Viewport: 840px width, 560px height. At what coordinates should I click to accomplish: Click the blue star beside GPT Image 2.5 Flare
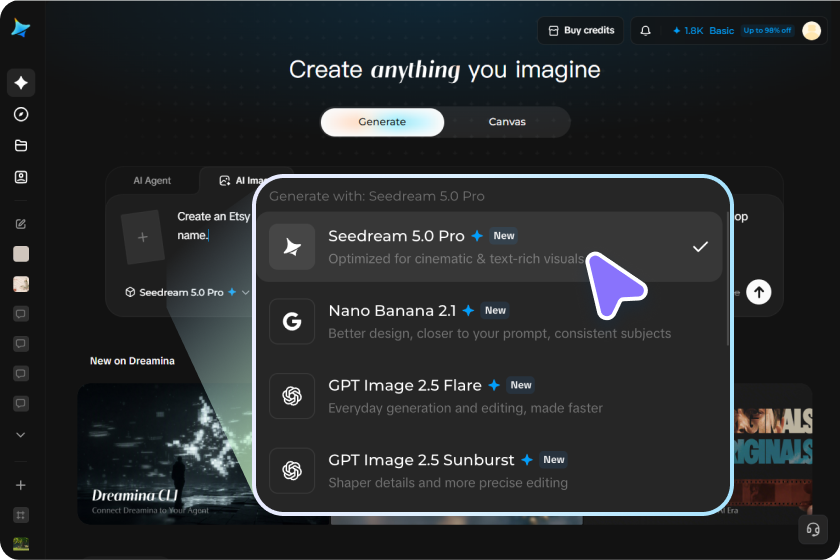tap(494, 385)
